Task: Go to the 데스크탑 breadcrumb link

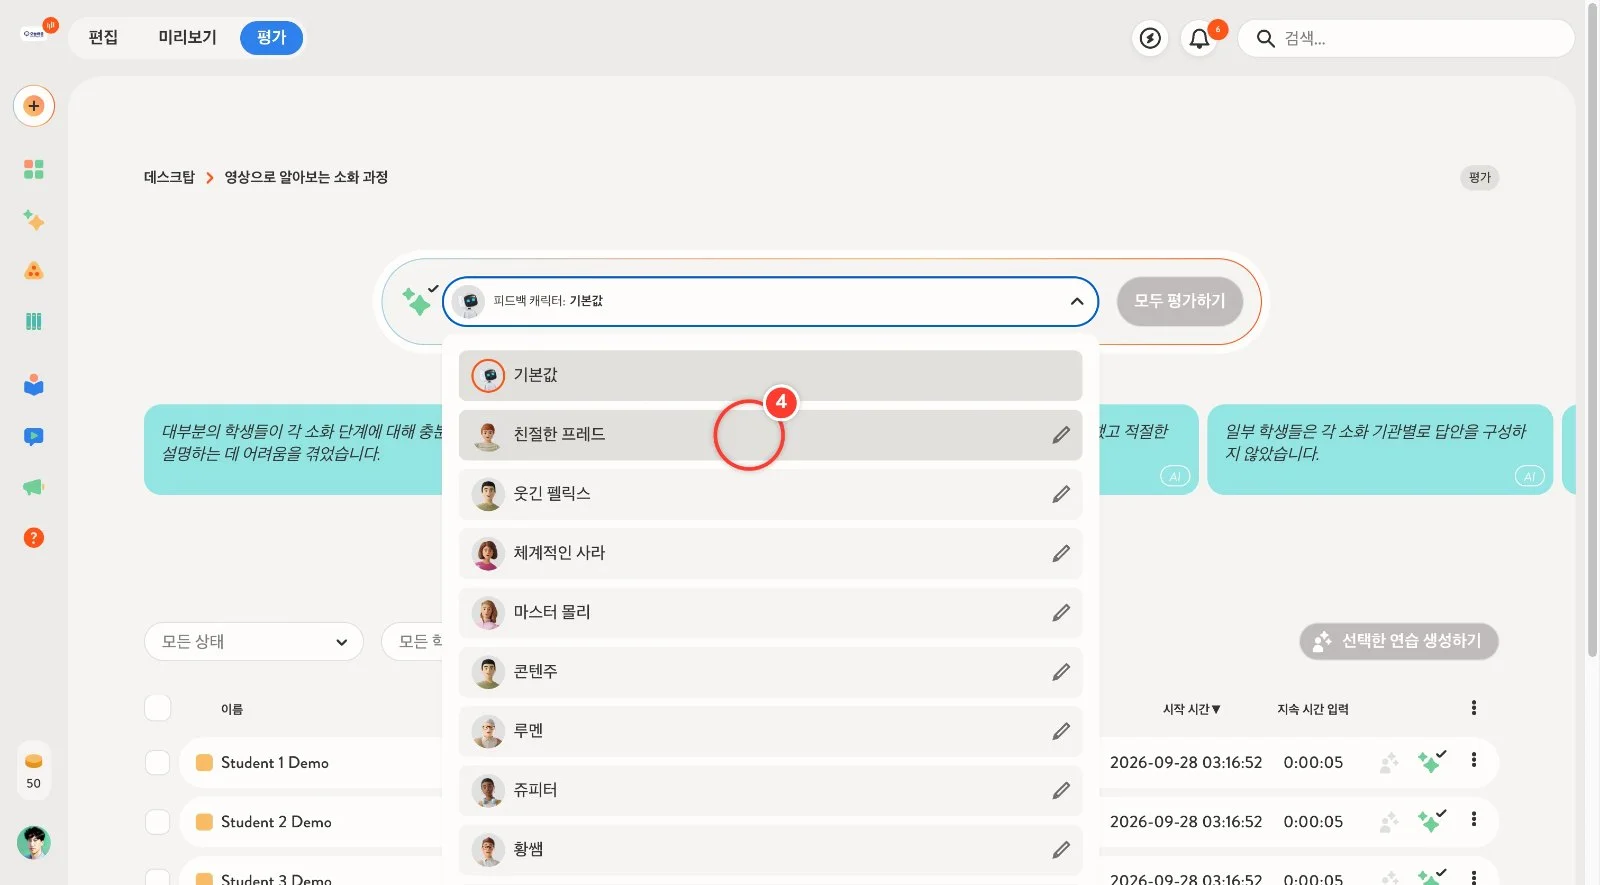Action: click(x=169, y=177)
